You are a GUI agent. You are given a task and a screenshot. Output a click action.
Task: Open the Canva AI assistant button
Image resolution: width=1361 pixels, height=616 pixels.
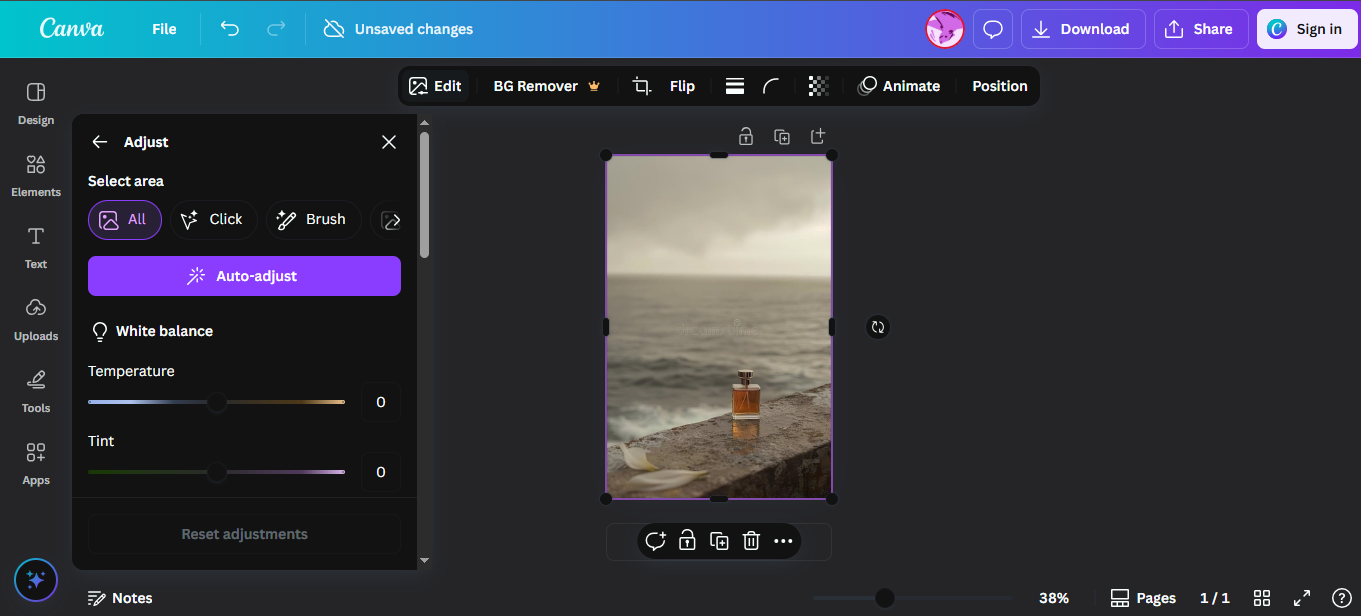click(x=36, y=579)
